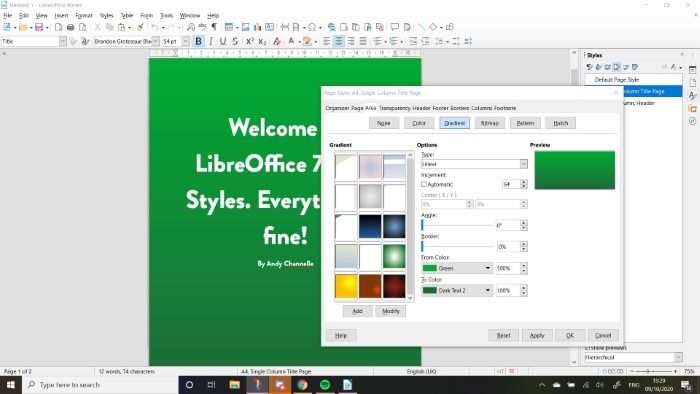This screenshot has width=700, height=394.
Task: Click the Print icon in the toolbar
Action: click(x=70, y=27)
